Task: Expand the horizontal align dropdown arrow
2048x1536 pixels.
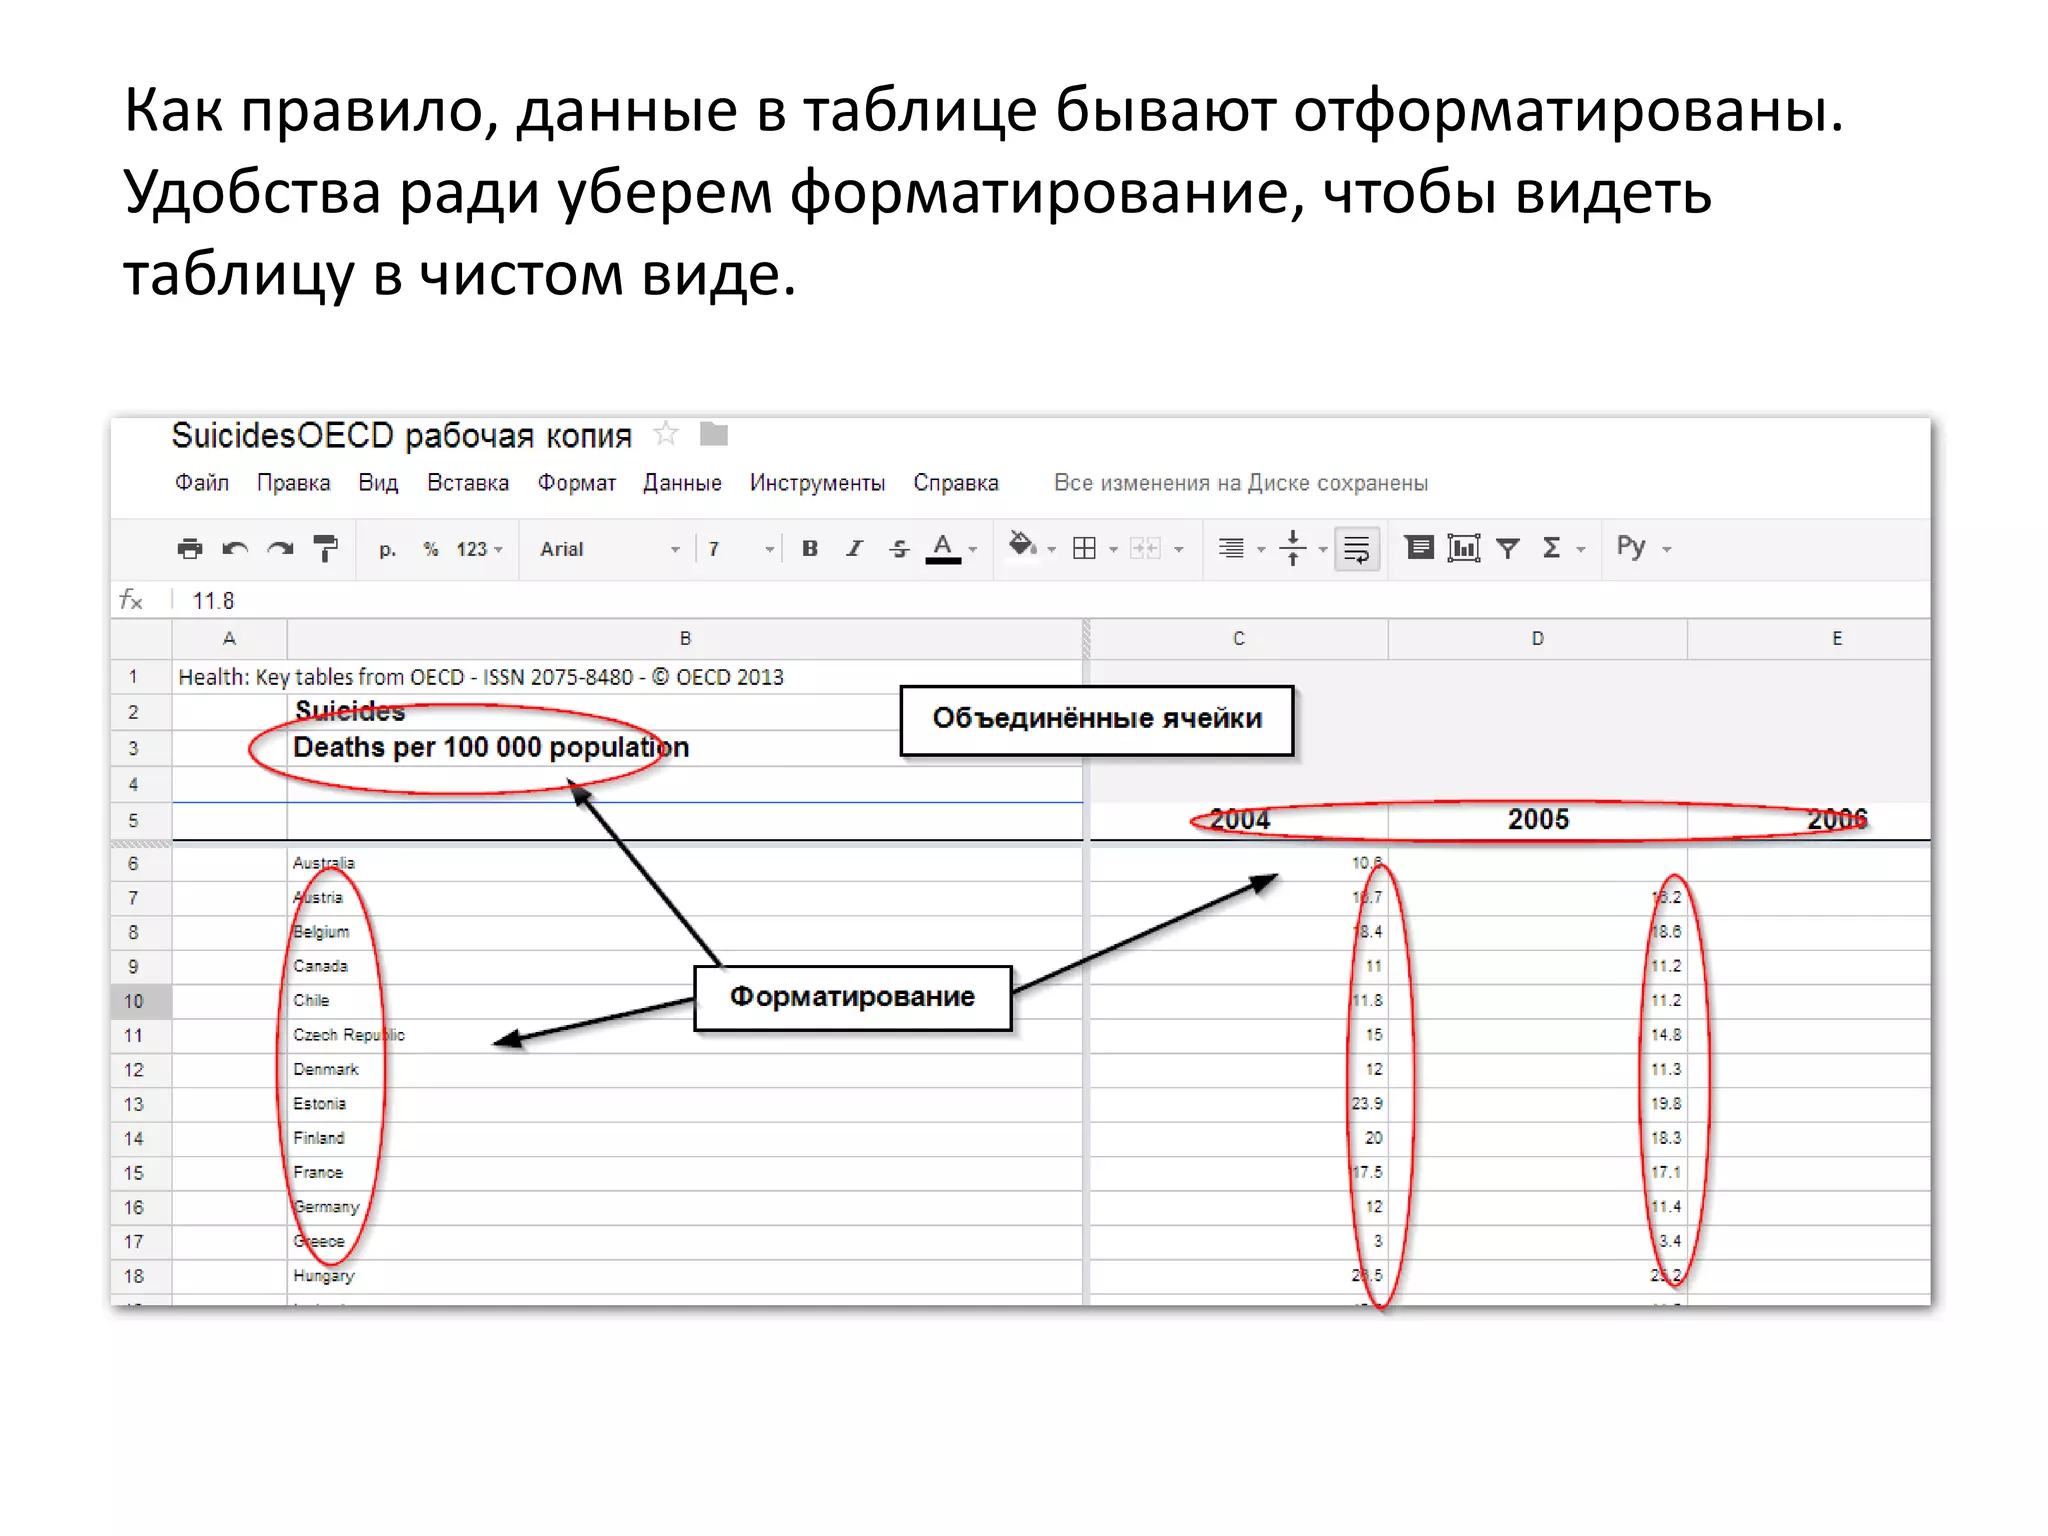Action: [x=1261, y=549]
